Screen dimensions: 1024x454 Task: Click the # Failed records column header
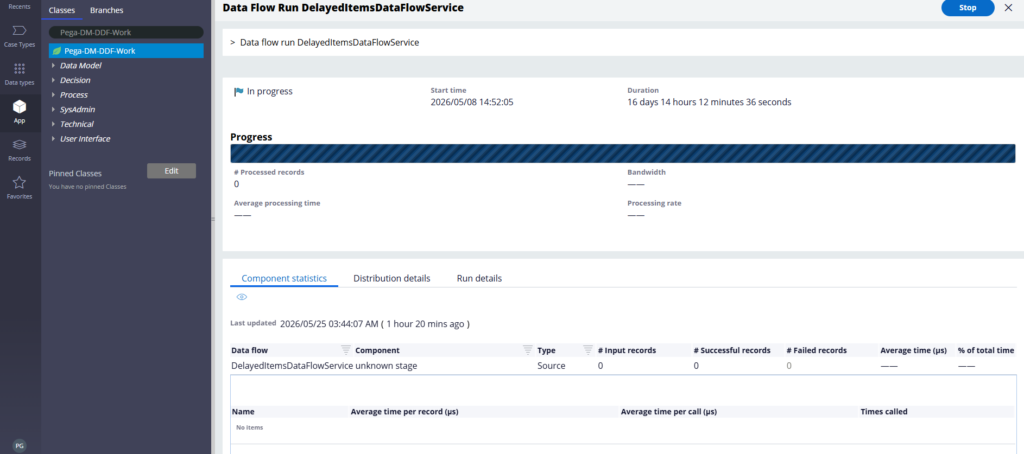click(x=816, y=350)
